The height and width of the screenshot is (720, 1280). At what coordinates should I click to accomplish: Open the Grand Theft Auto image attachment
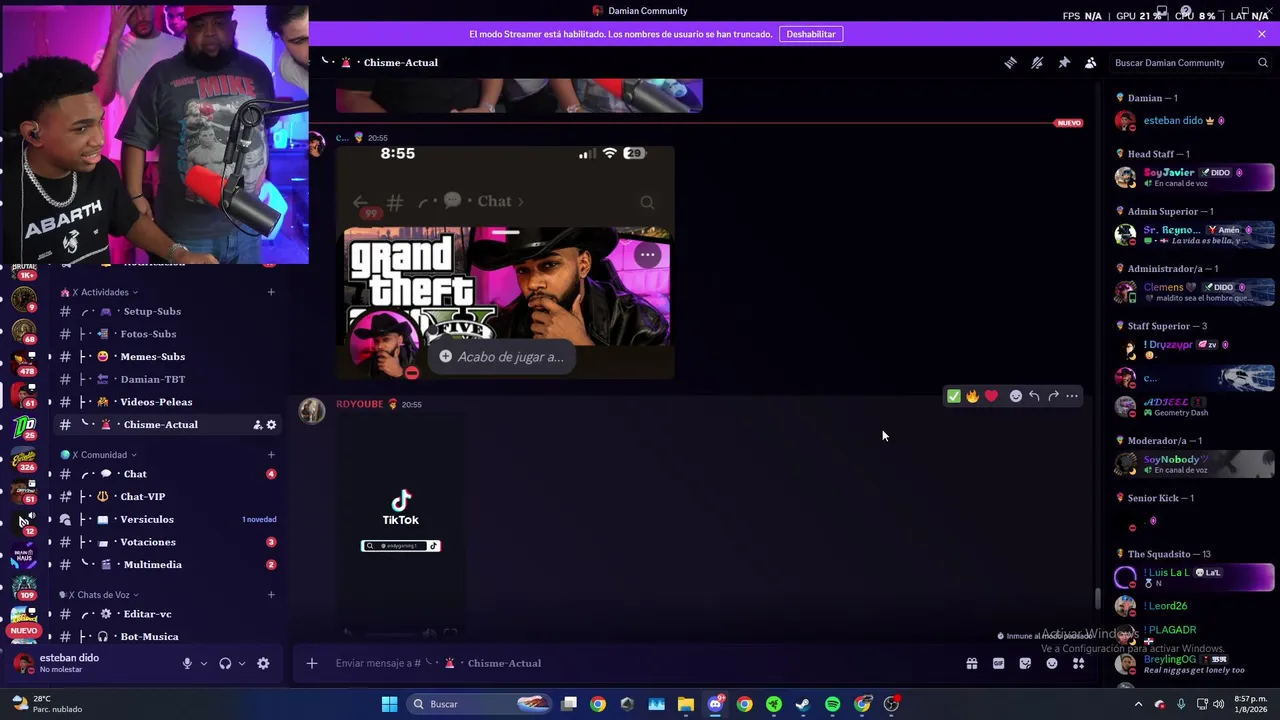[x=505, y=263]
